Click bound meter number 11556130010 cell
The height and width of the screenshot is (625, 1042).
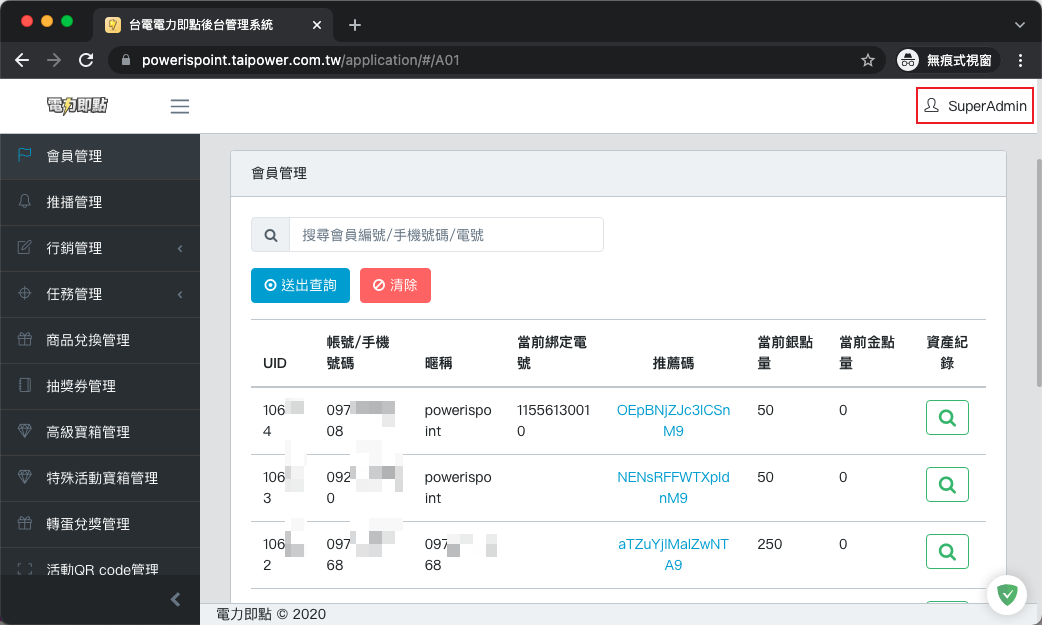553,420
